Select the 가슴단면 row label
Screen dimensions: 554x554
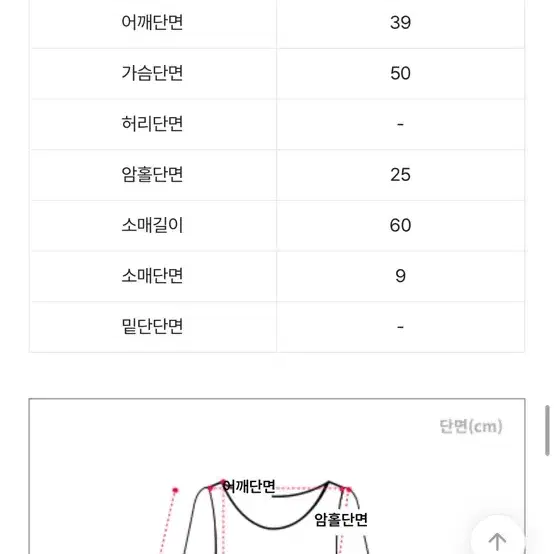152,73
